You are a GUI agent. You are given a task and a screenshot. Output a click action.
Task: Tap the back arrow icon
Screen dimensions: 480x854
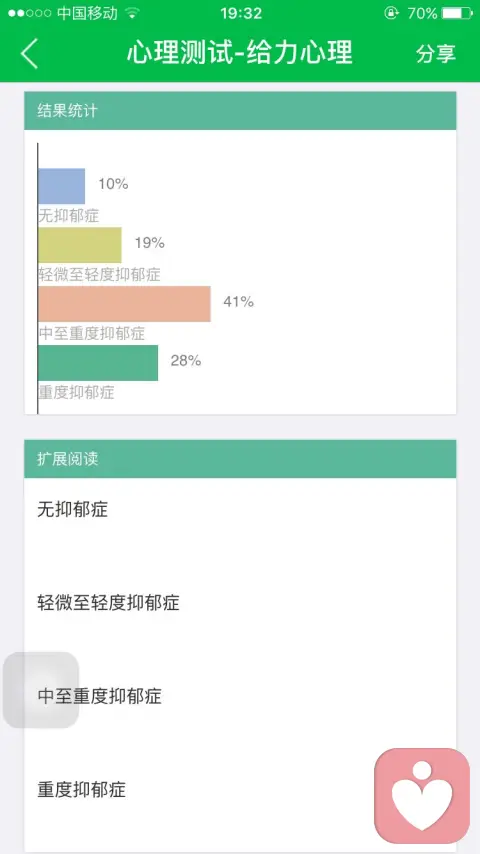(x=29, y=53)
